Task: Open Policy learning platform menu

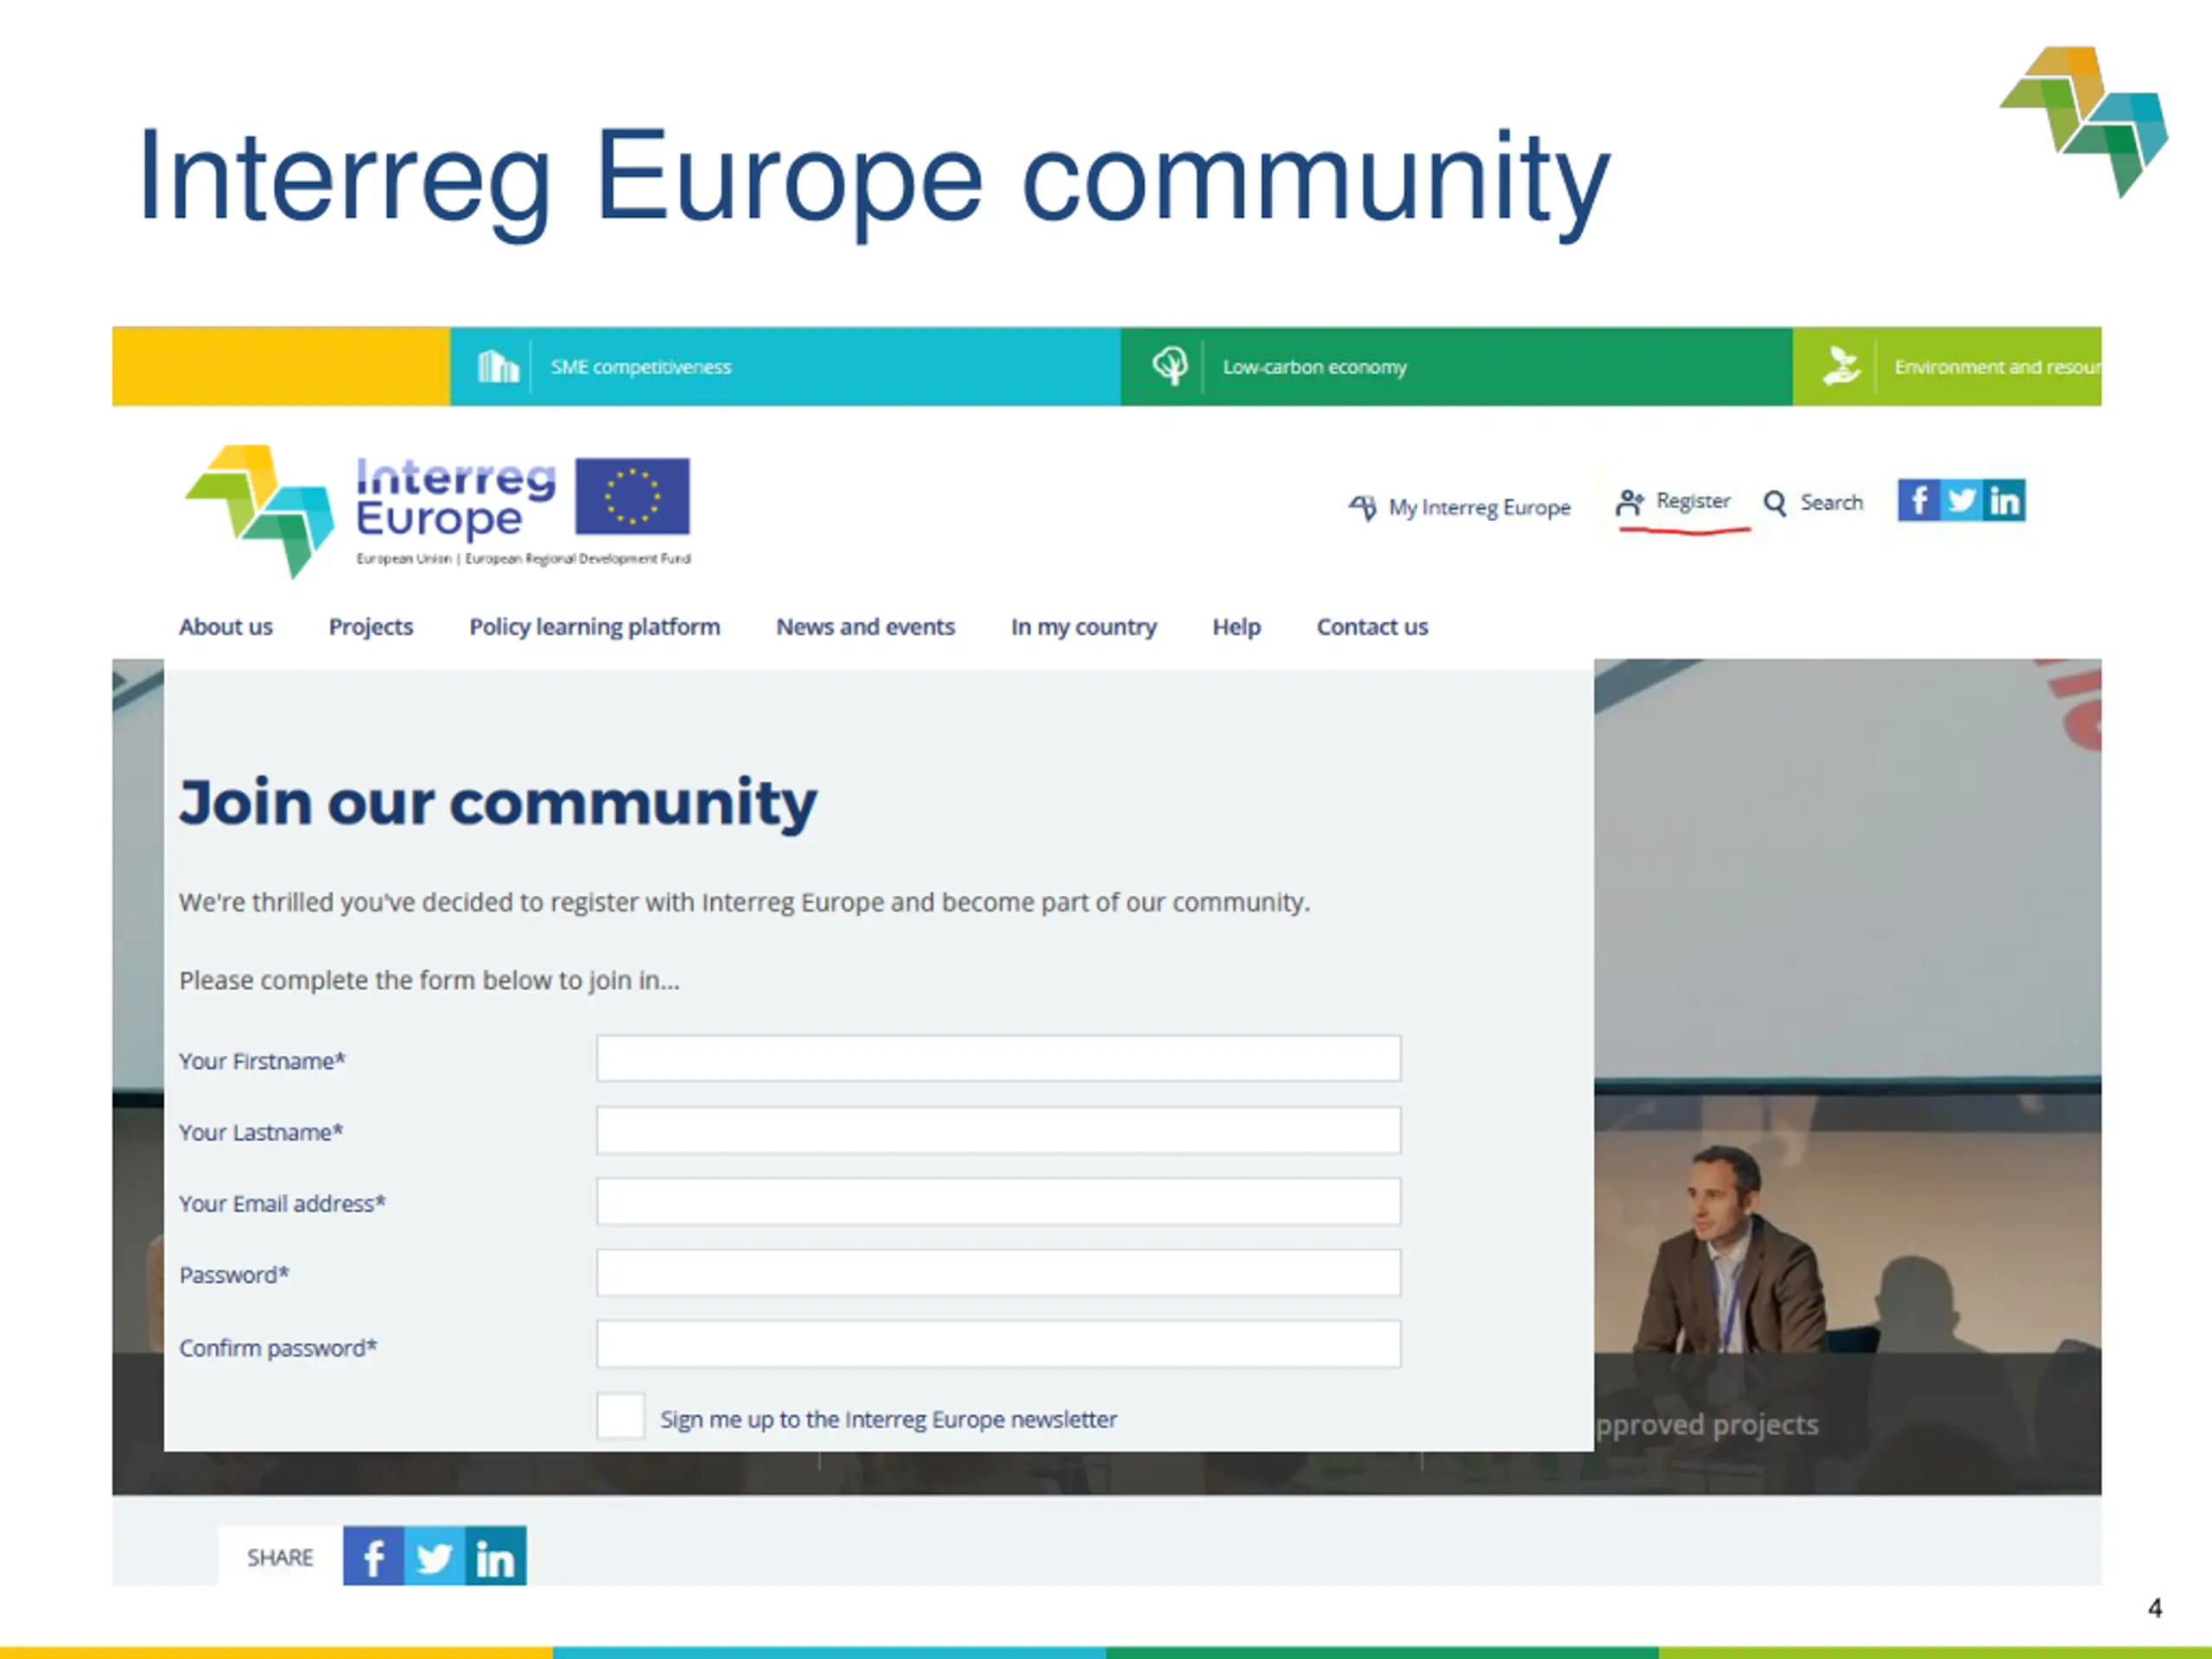Action: point(595,627)
